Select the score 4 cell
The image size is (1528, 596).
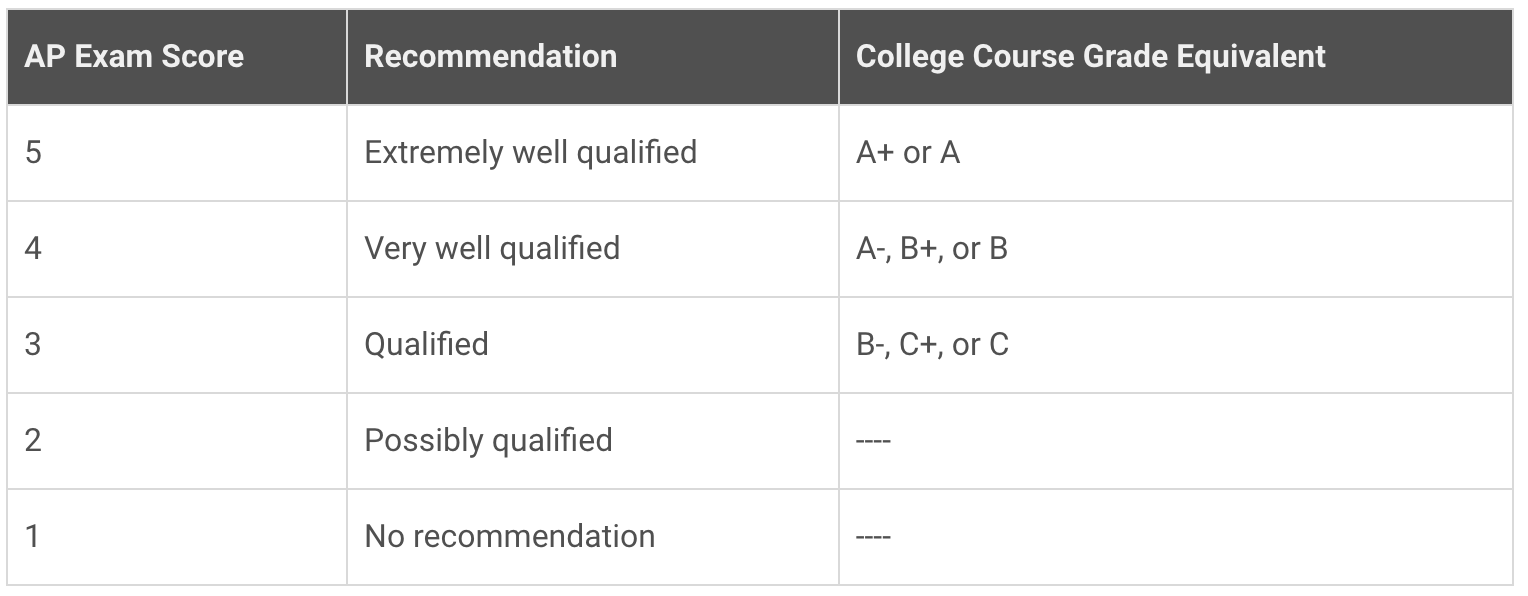[x=177, y=248]
